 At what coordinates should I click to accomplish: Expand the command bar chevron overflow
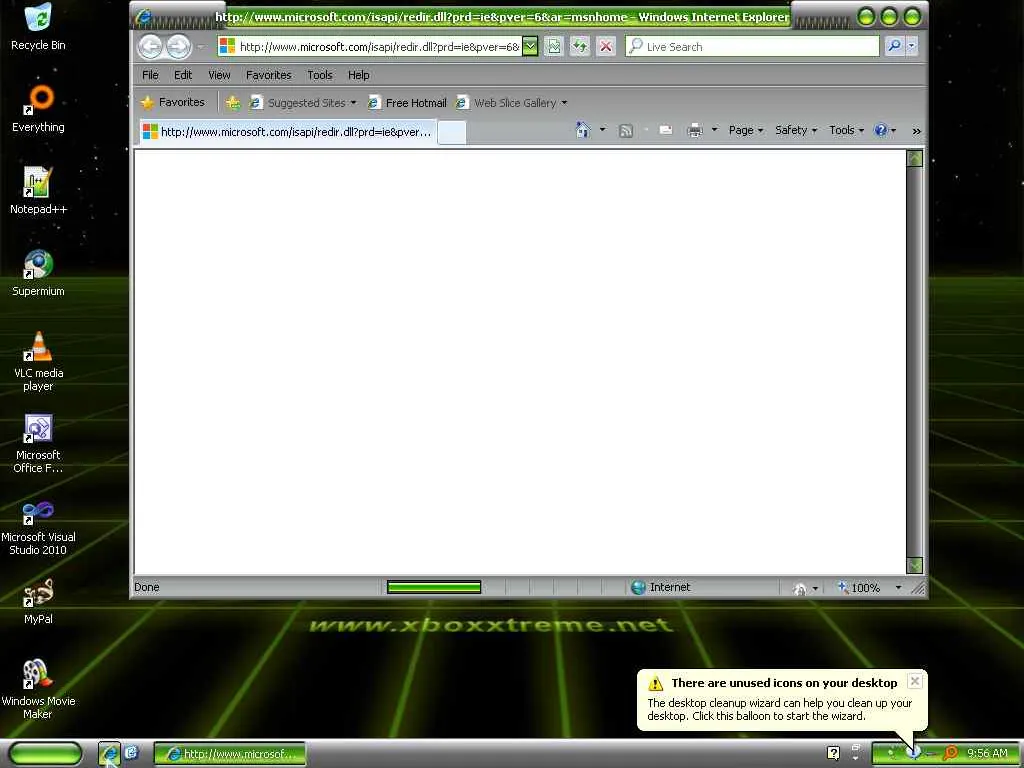pyautogui.click(x=916, y=131)
